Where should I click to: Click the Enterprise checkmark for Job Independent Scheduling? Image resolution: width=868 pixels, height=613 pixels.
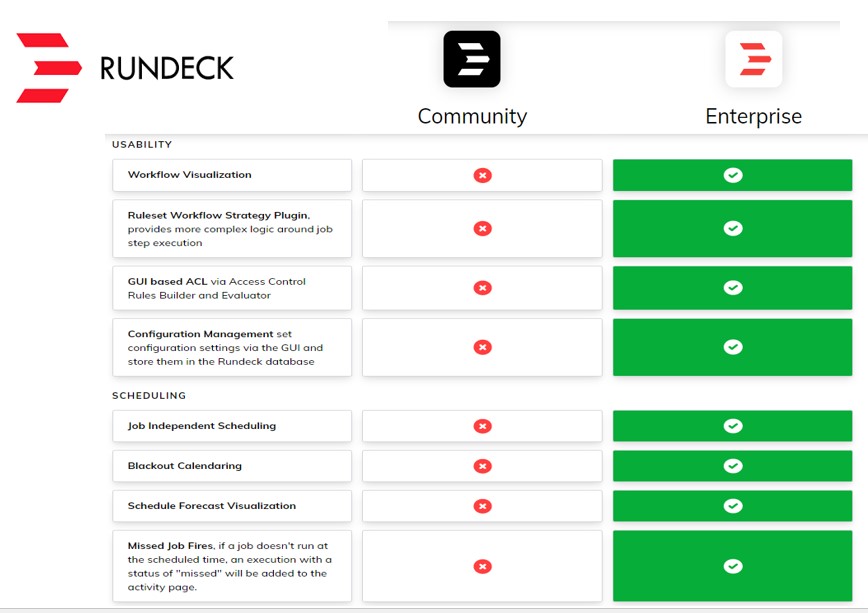[733, 426]
